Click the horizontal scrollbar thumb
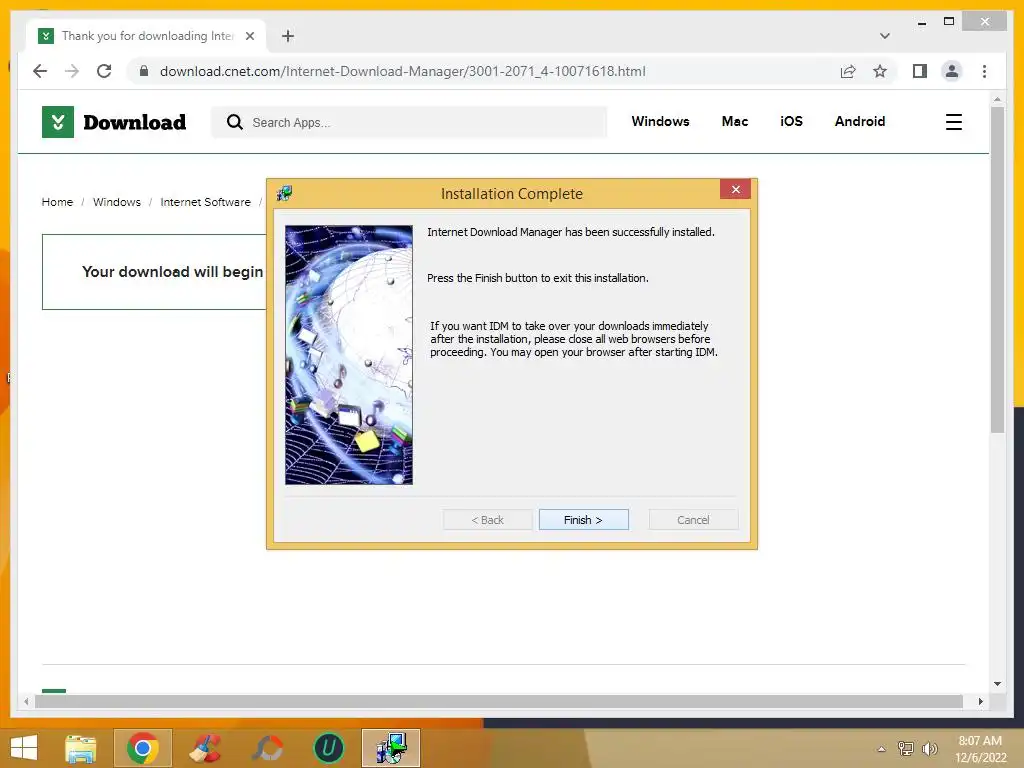 [499, 701]
